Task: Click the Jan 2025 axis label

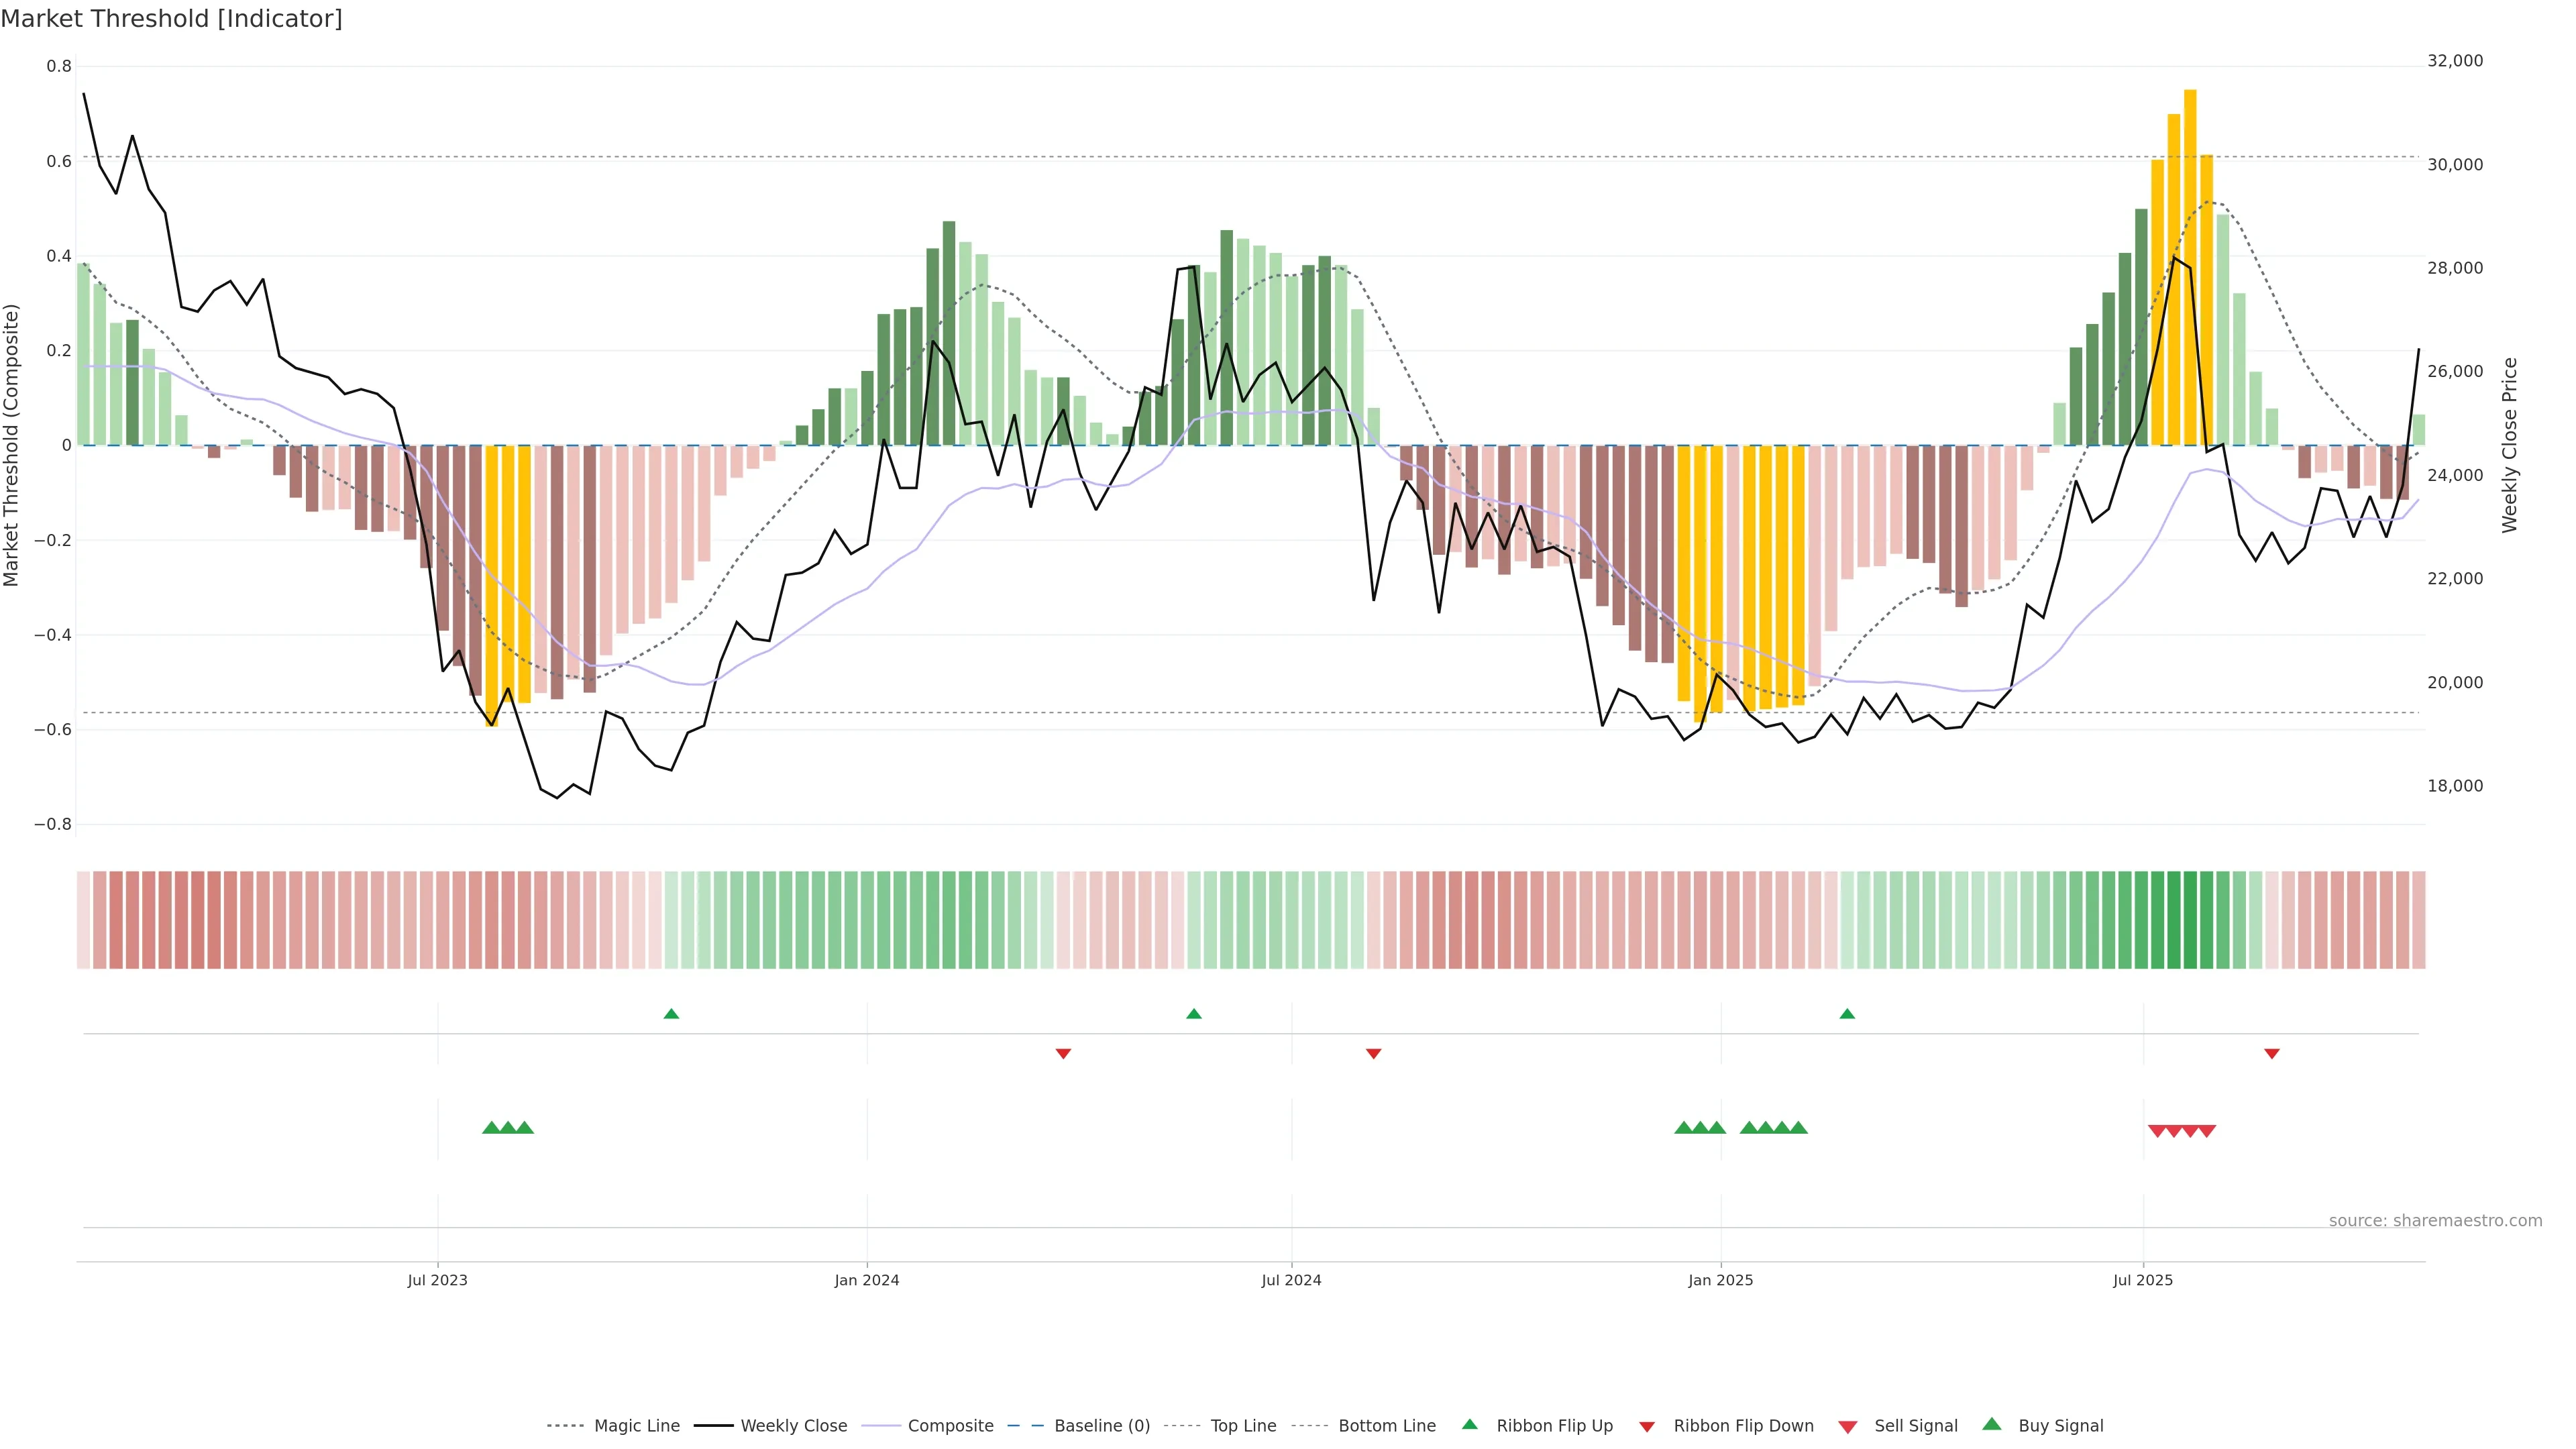Action: point(1720,1280)
